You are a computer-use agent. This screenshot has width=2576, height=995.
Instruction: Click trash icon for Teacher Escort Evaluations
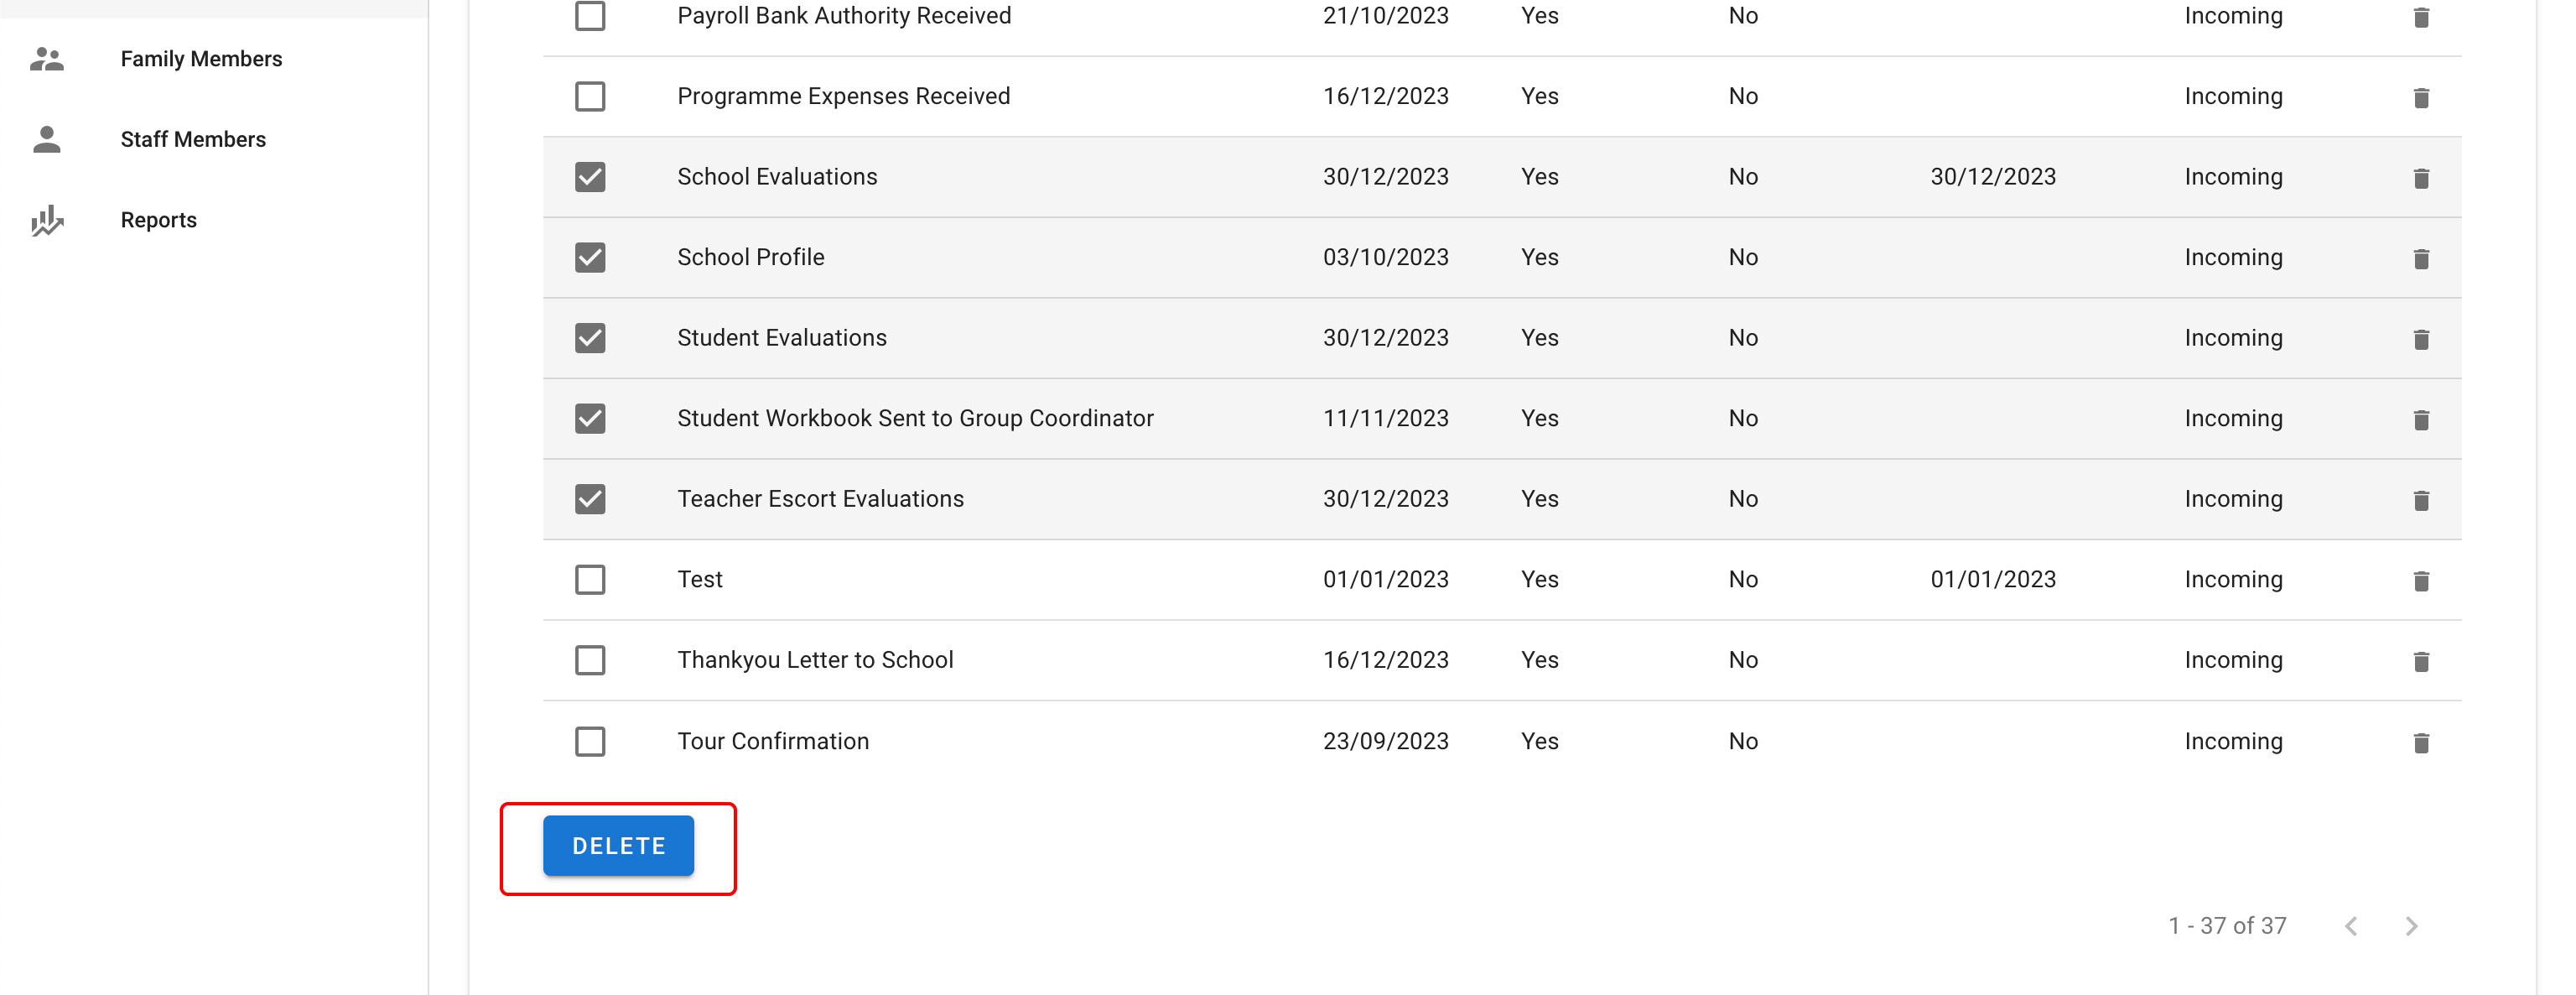click(2420, 500)
